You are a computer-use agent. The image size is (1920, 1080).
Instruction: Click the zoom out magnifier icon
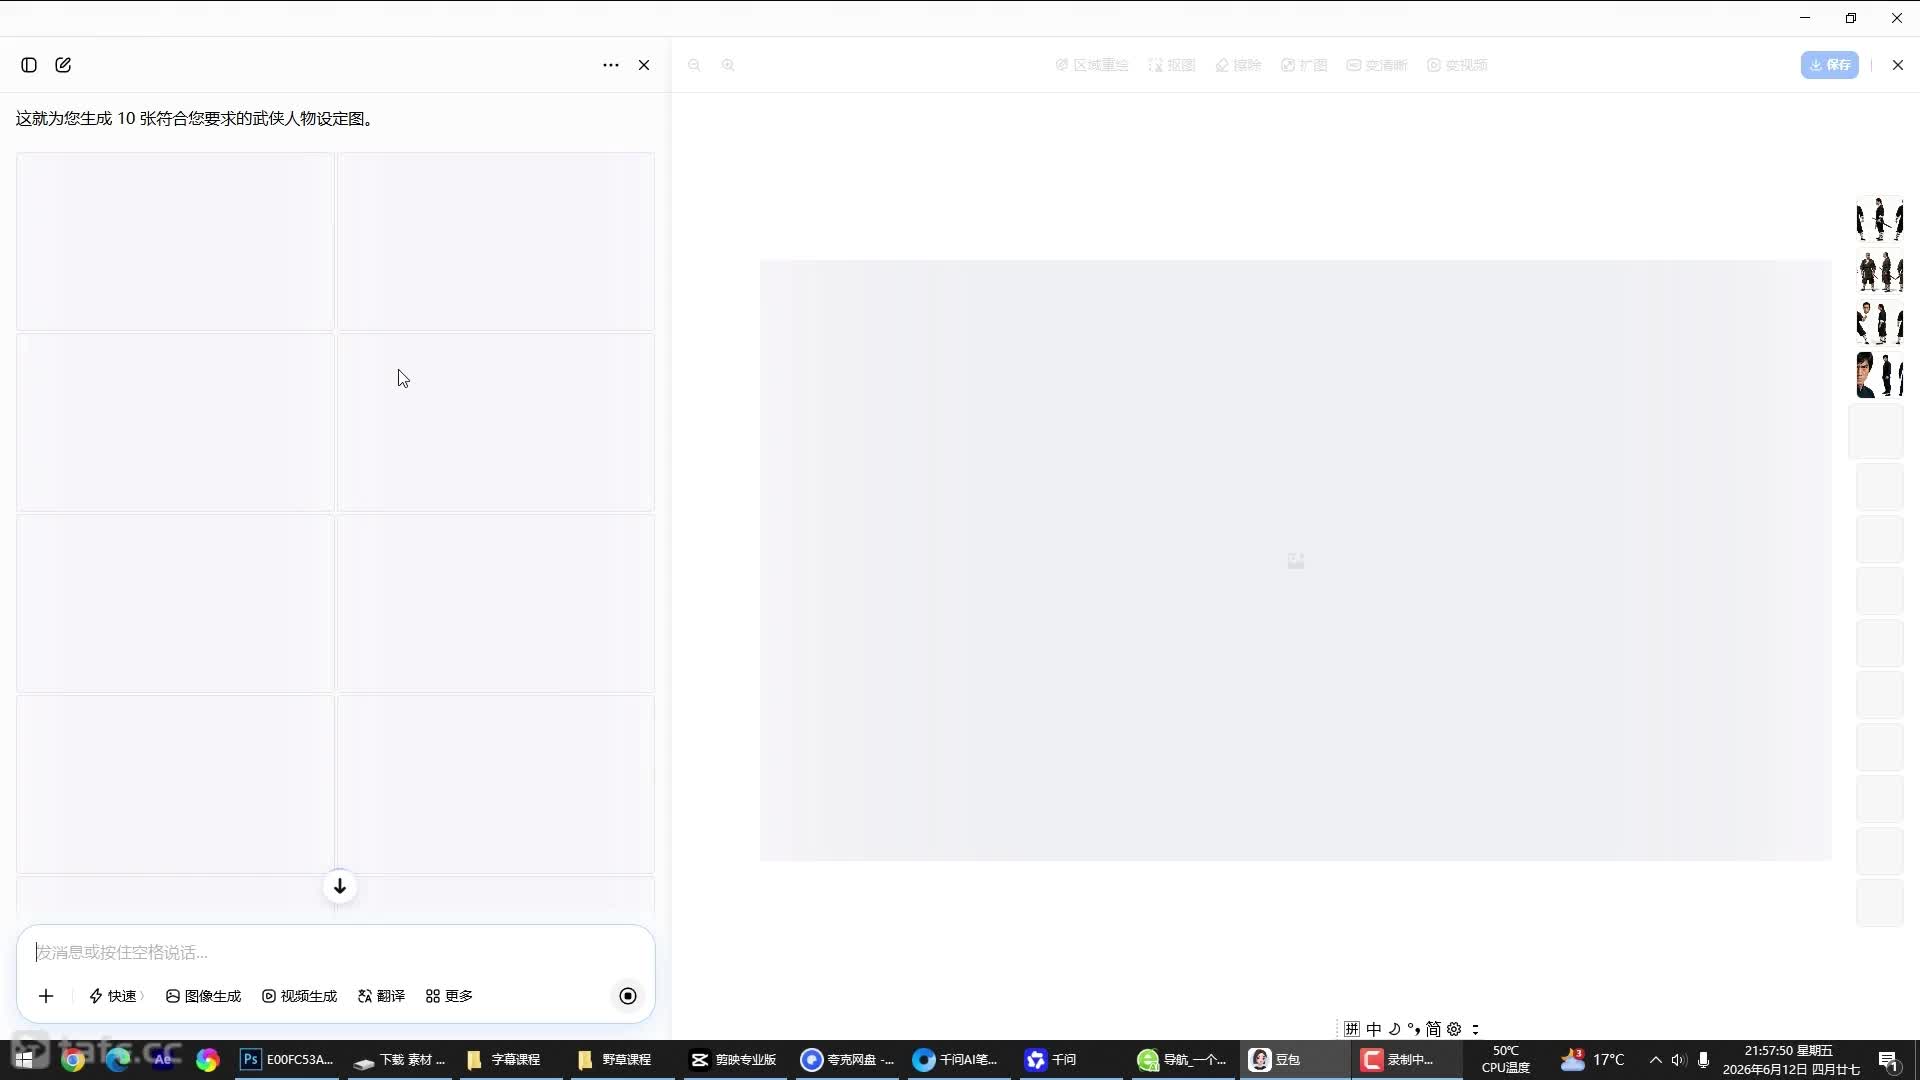tap(694, 65)
